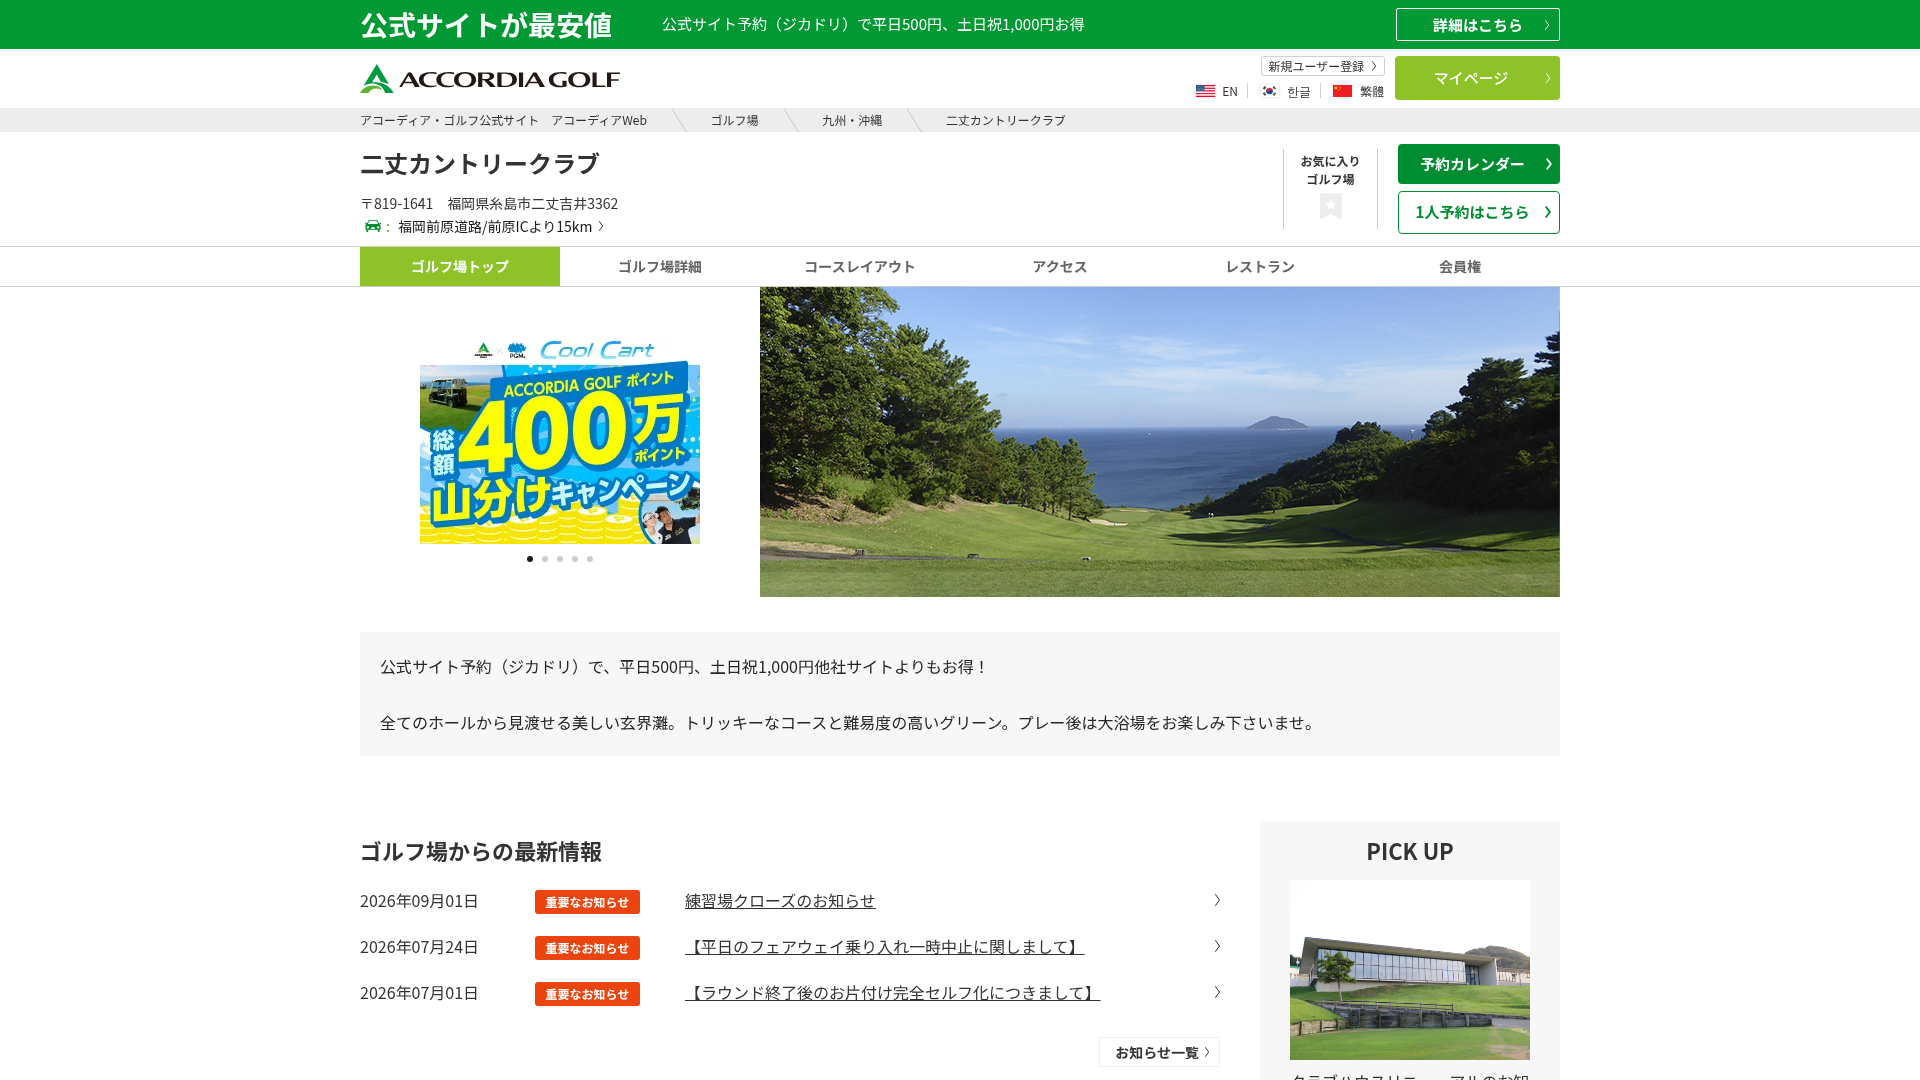Image resolution: width=1920 pixels, height=1080 pixels.
Task: Open the ゴルフ場詳細 tab
Action: (x=660, y=266)
